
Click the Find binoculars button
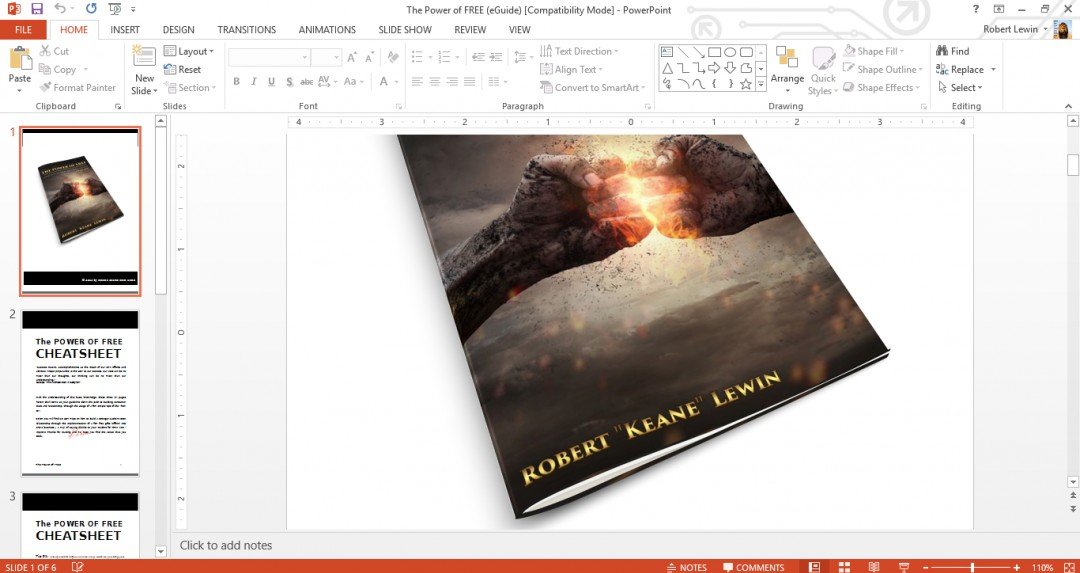(953, 51)
